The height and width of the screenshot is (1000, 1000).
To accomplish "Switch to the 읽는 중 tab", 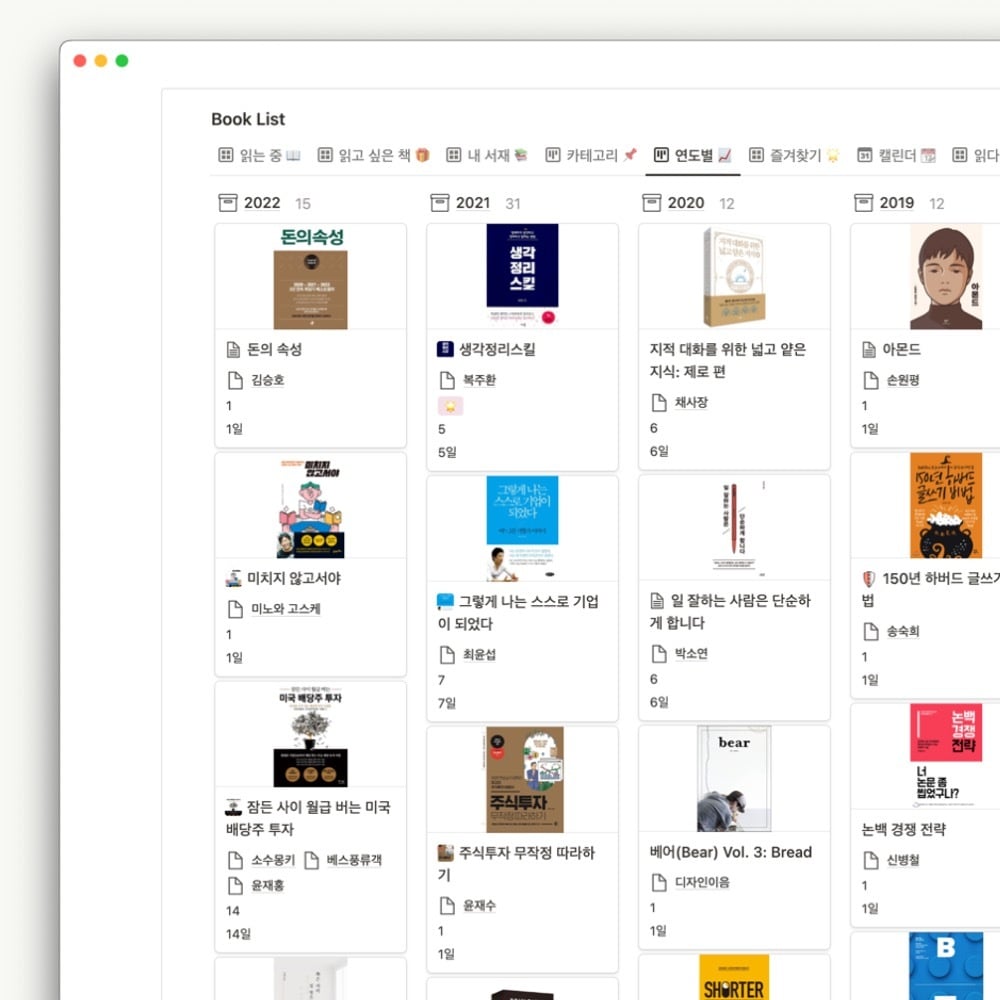I will tap(260, 155).
